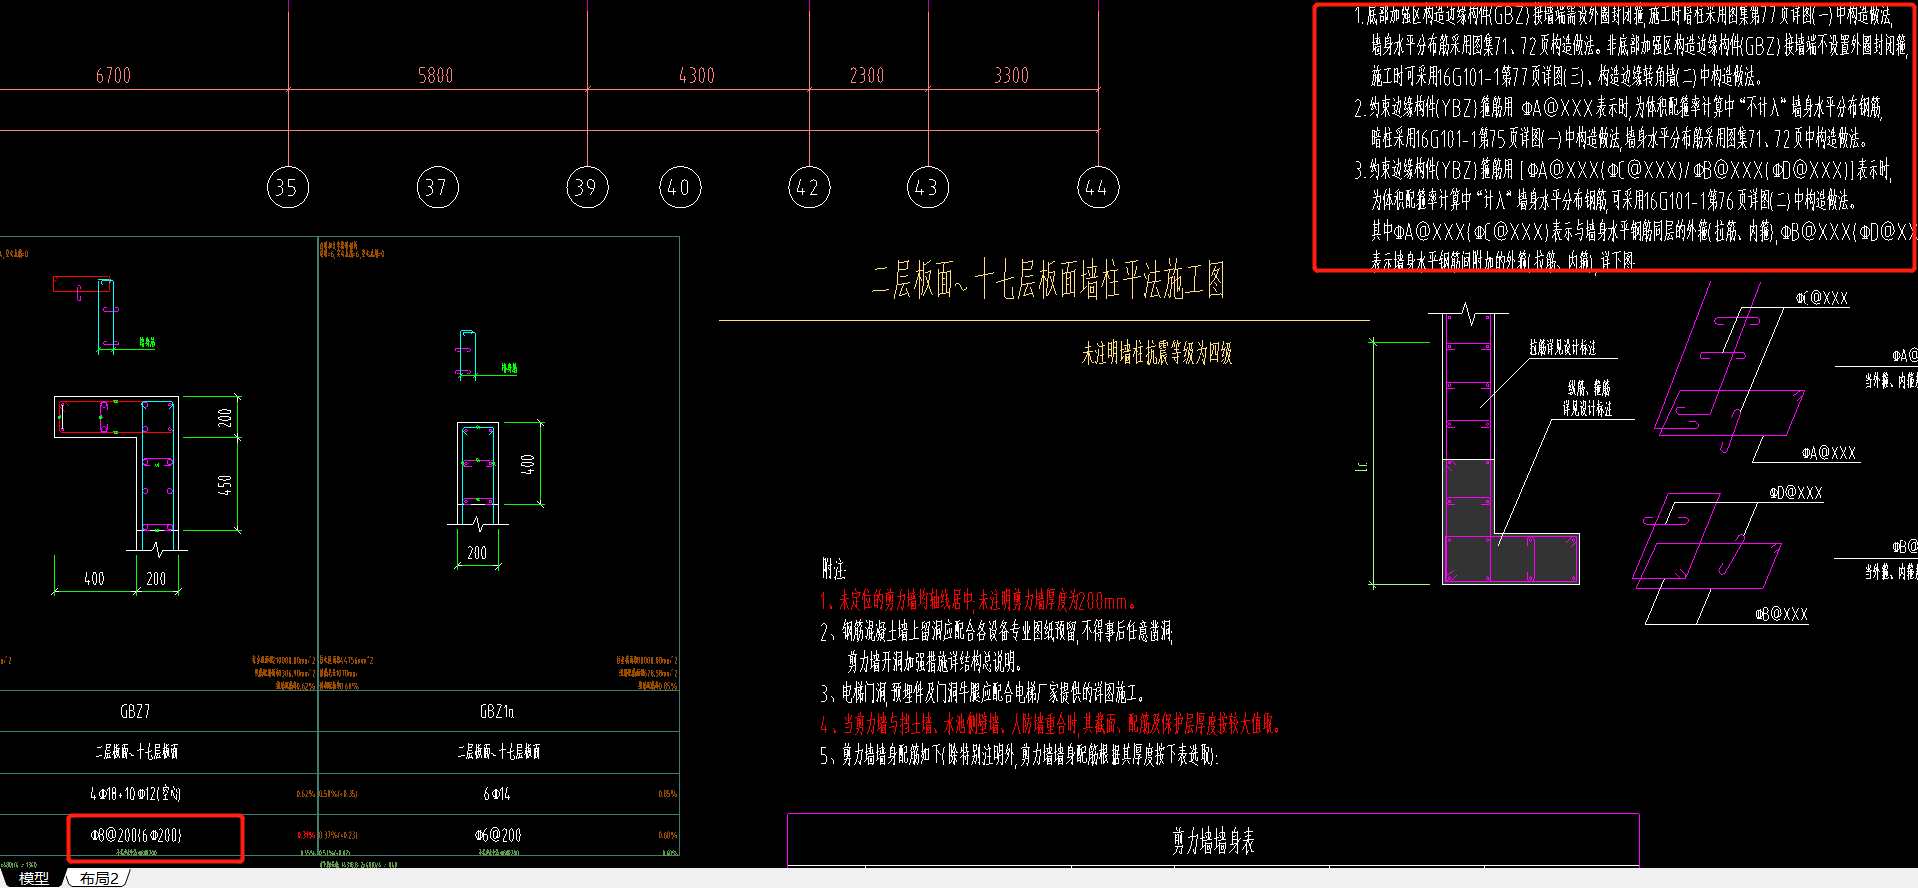1918x888 pixels.
Task: Select the 4Φ18+10Φ12 rebar text
Action: [x=135, y=794]
